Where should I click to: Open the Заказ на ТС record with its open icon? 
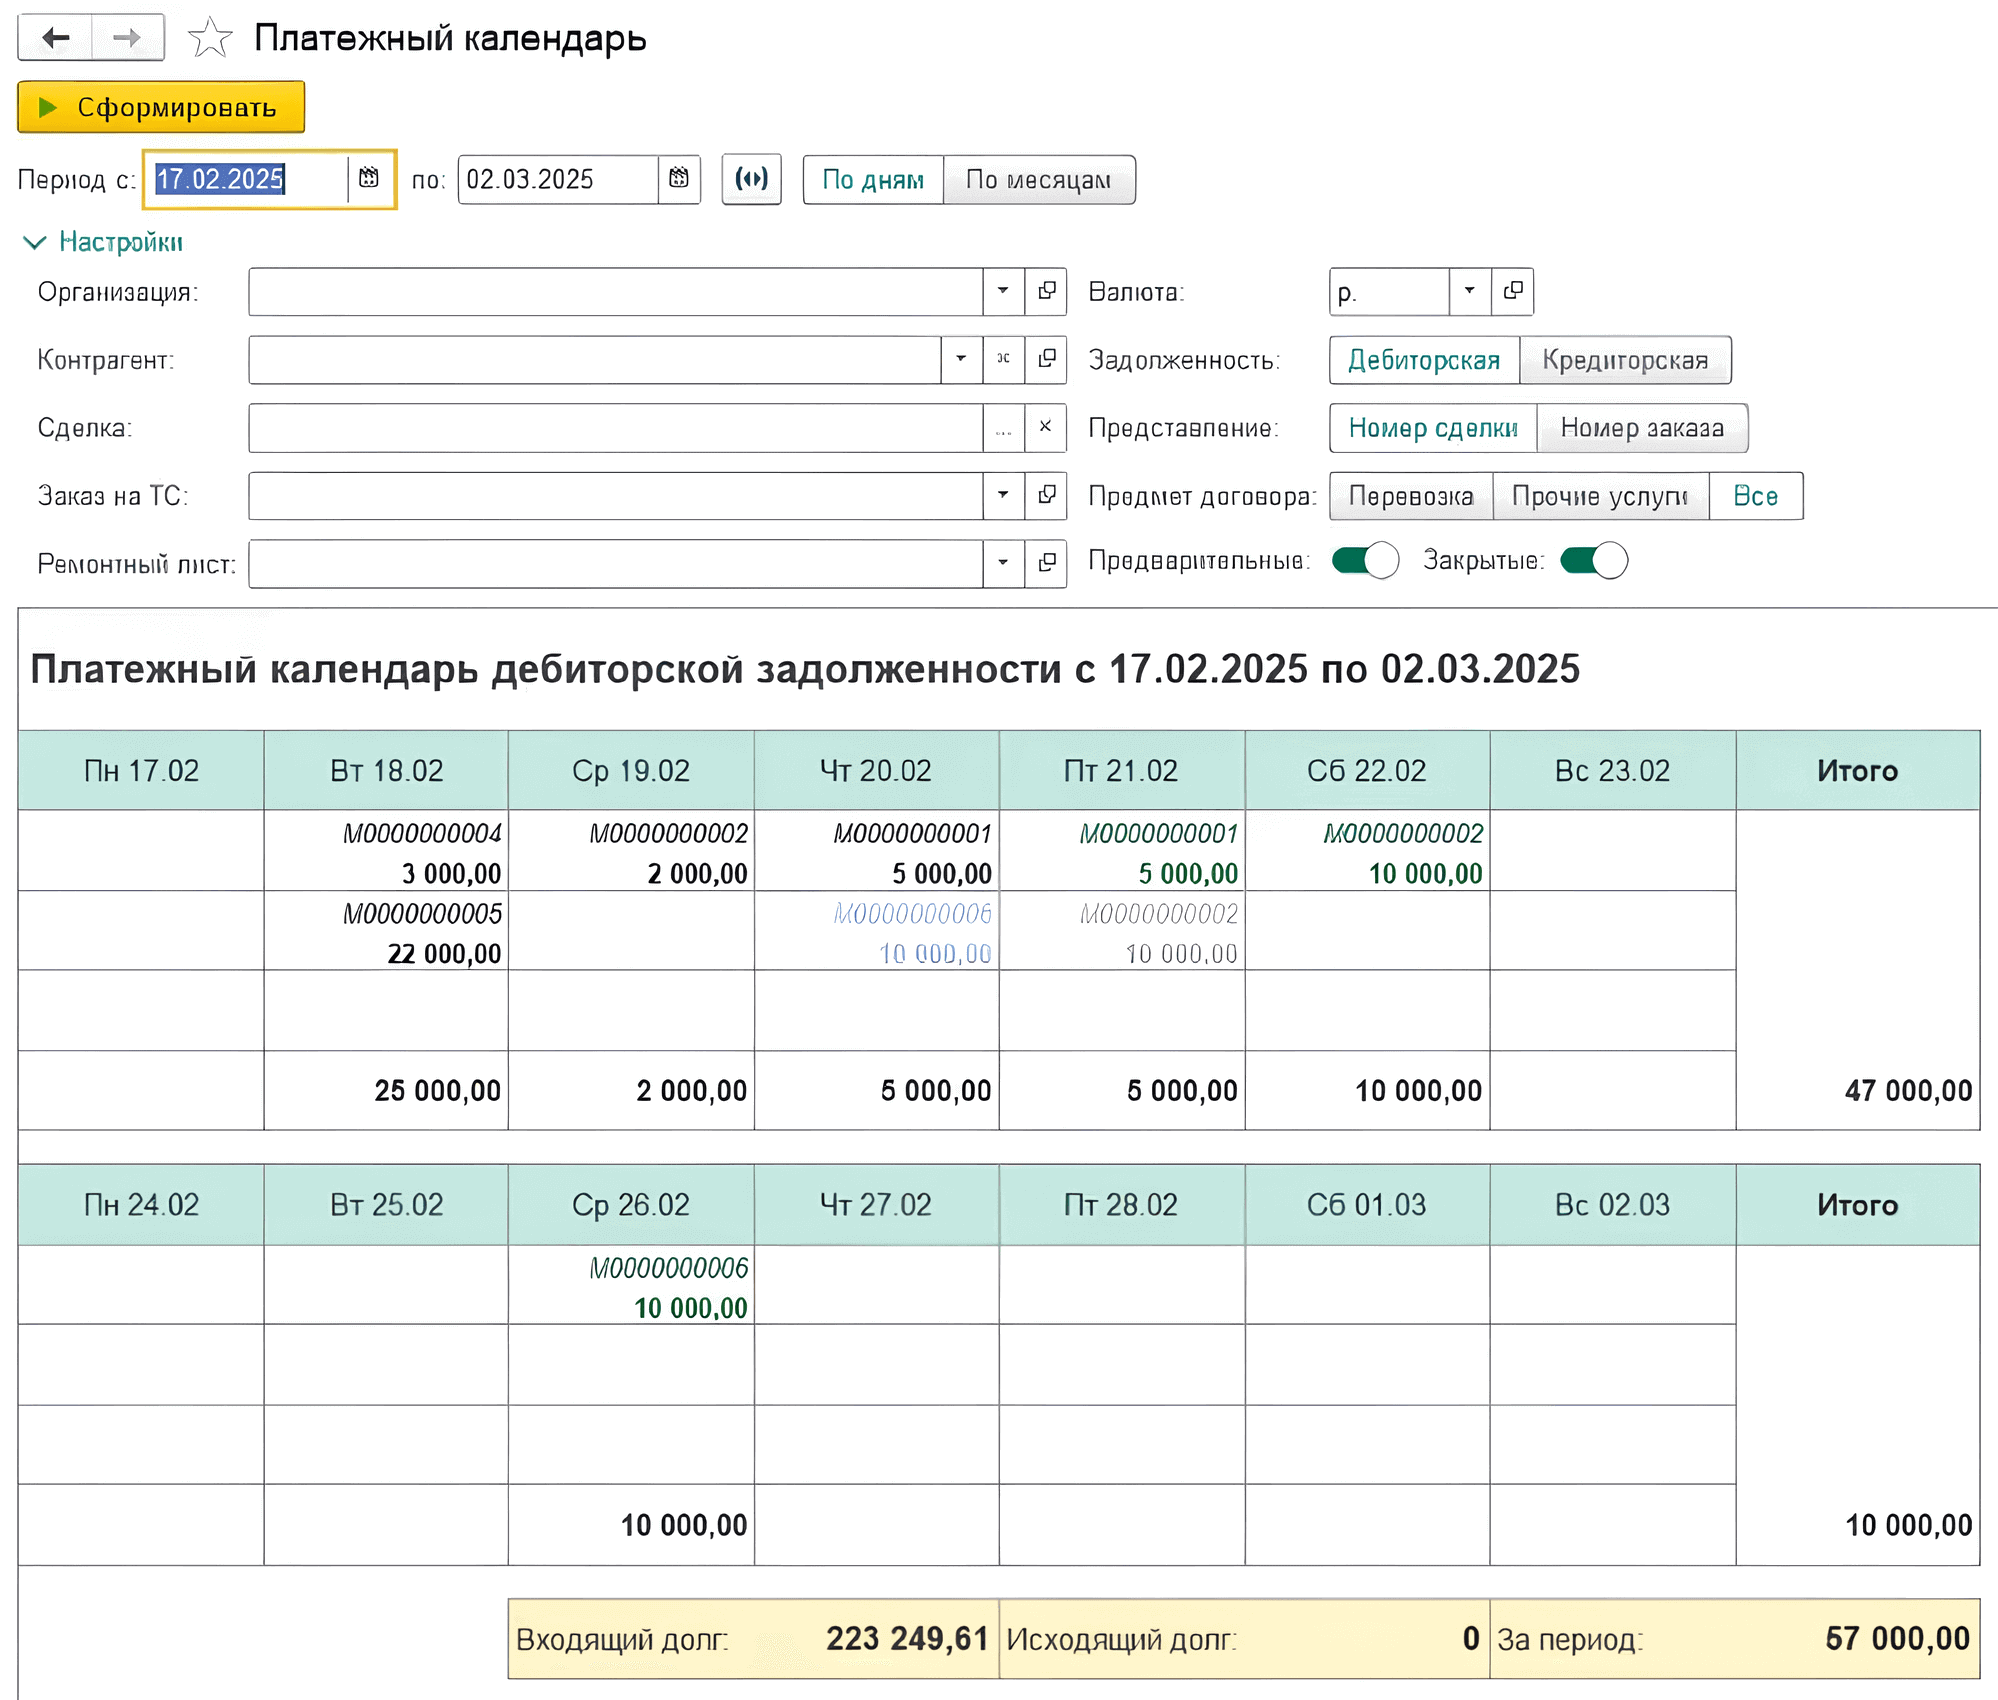pyautogui.click(x=1046, y=495)
